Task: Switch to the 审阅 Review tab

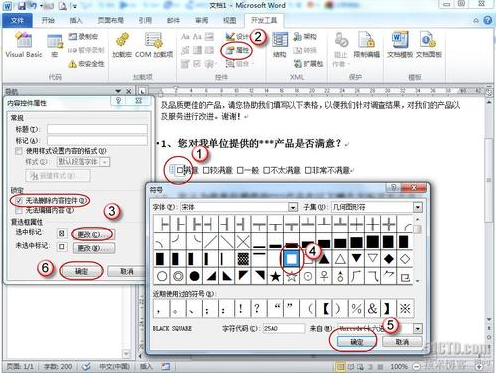Action: tap(201, 20)
